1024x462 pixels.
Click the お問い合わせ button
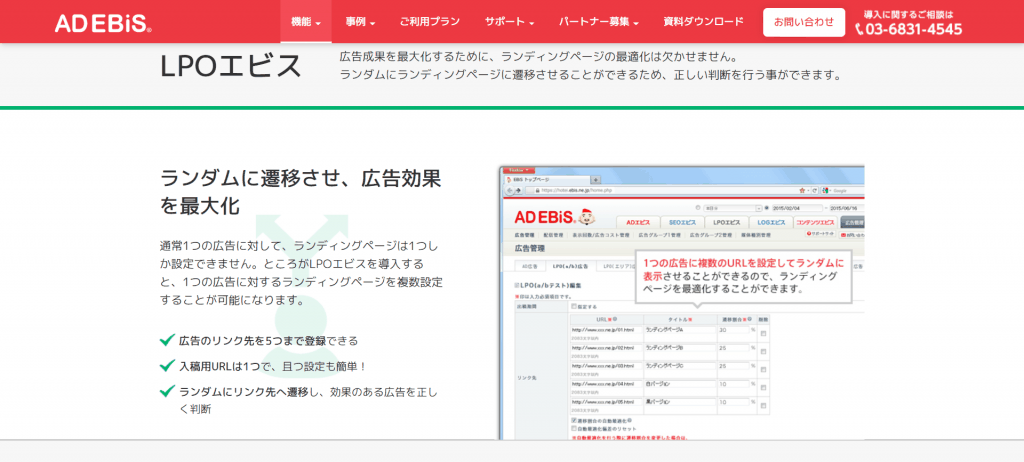(804, 22)
